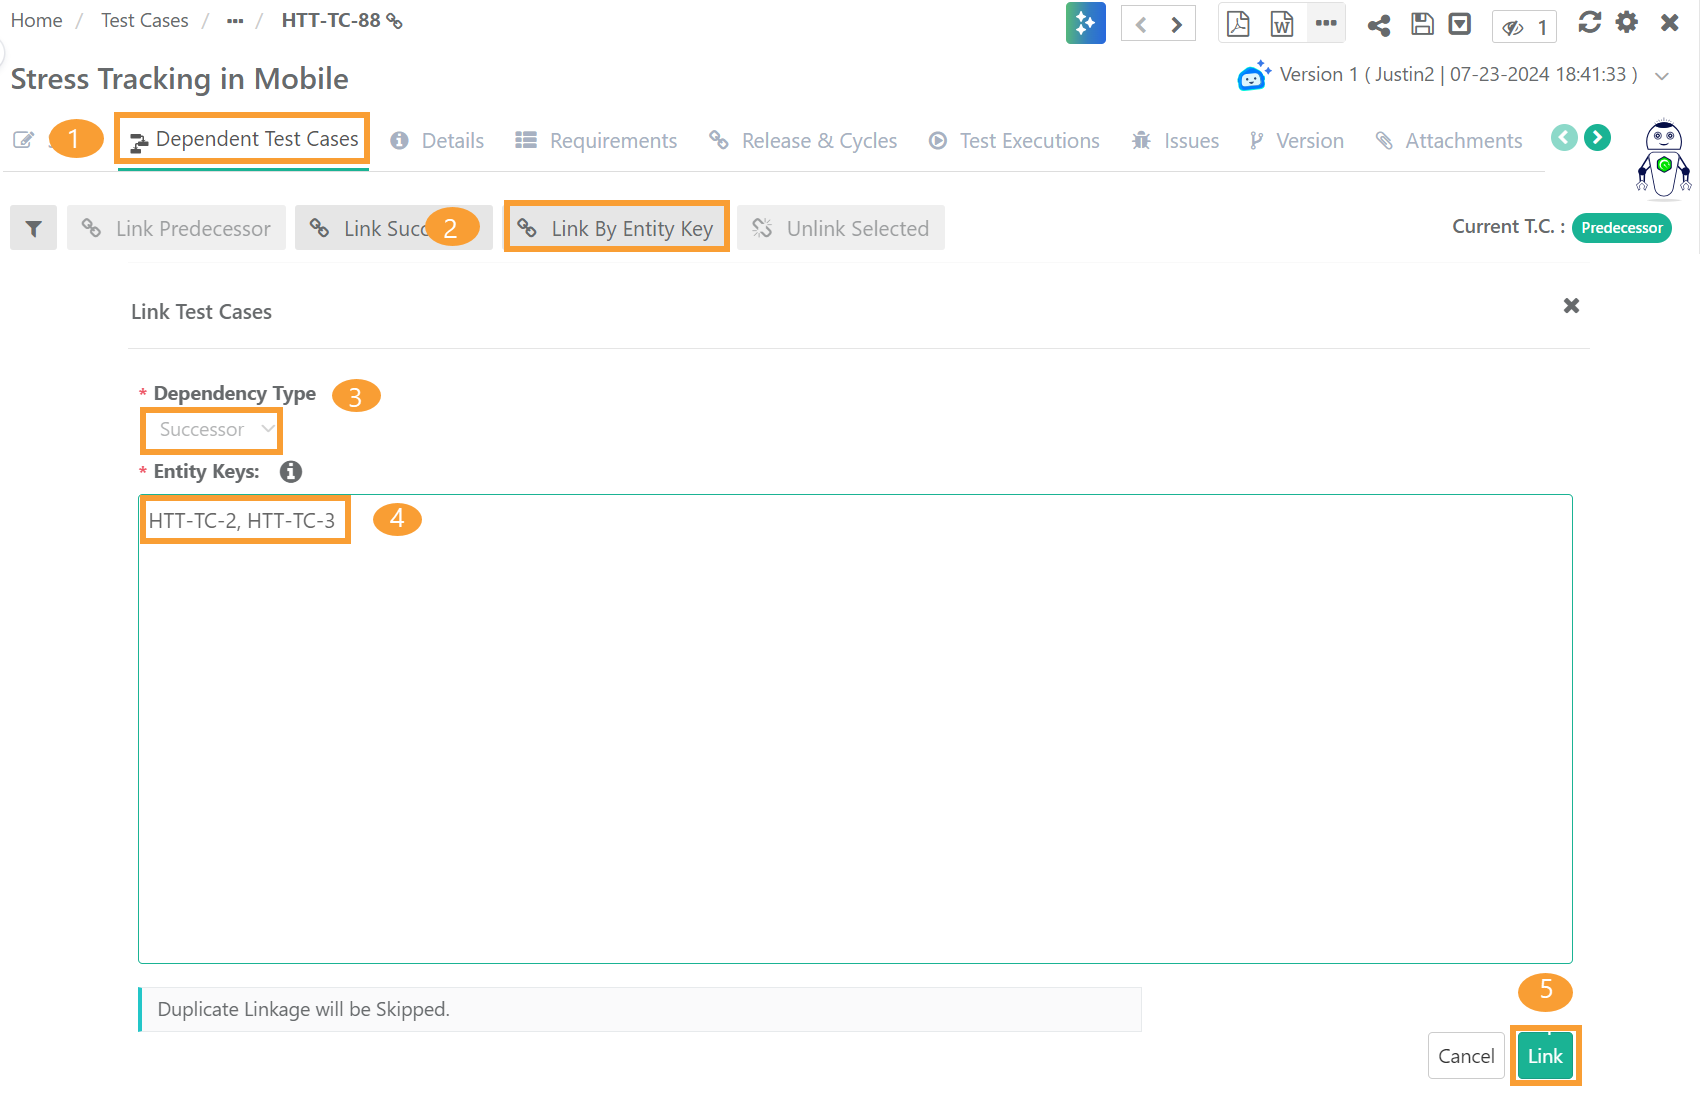Expand the breadcrumb ellipsis
Screen dimensions: 1700x1108
(235, 21)
